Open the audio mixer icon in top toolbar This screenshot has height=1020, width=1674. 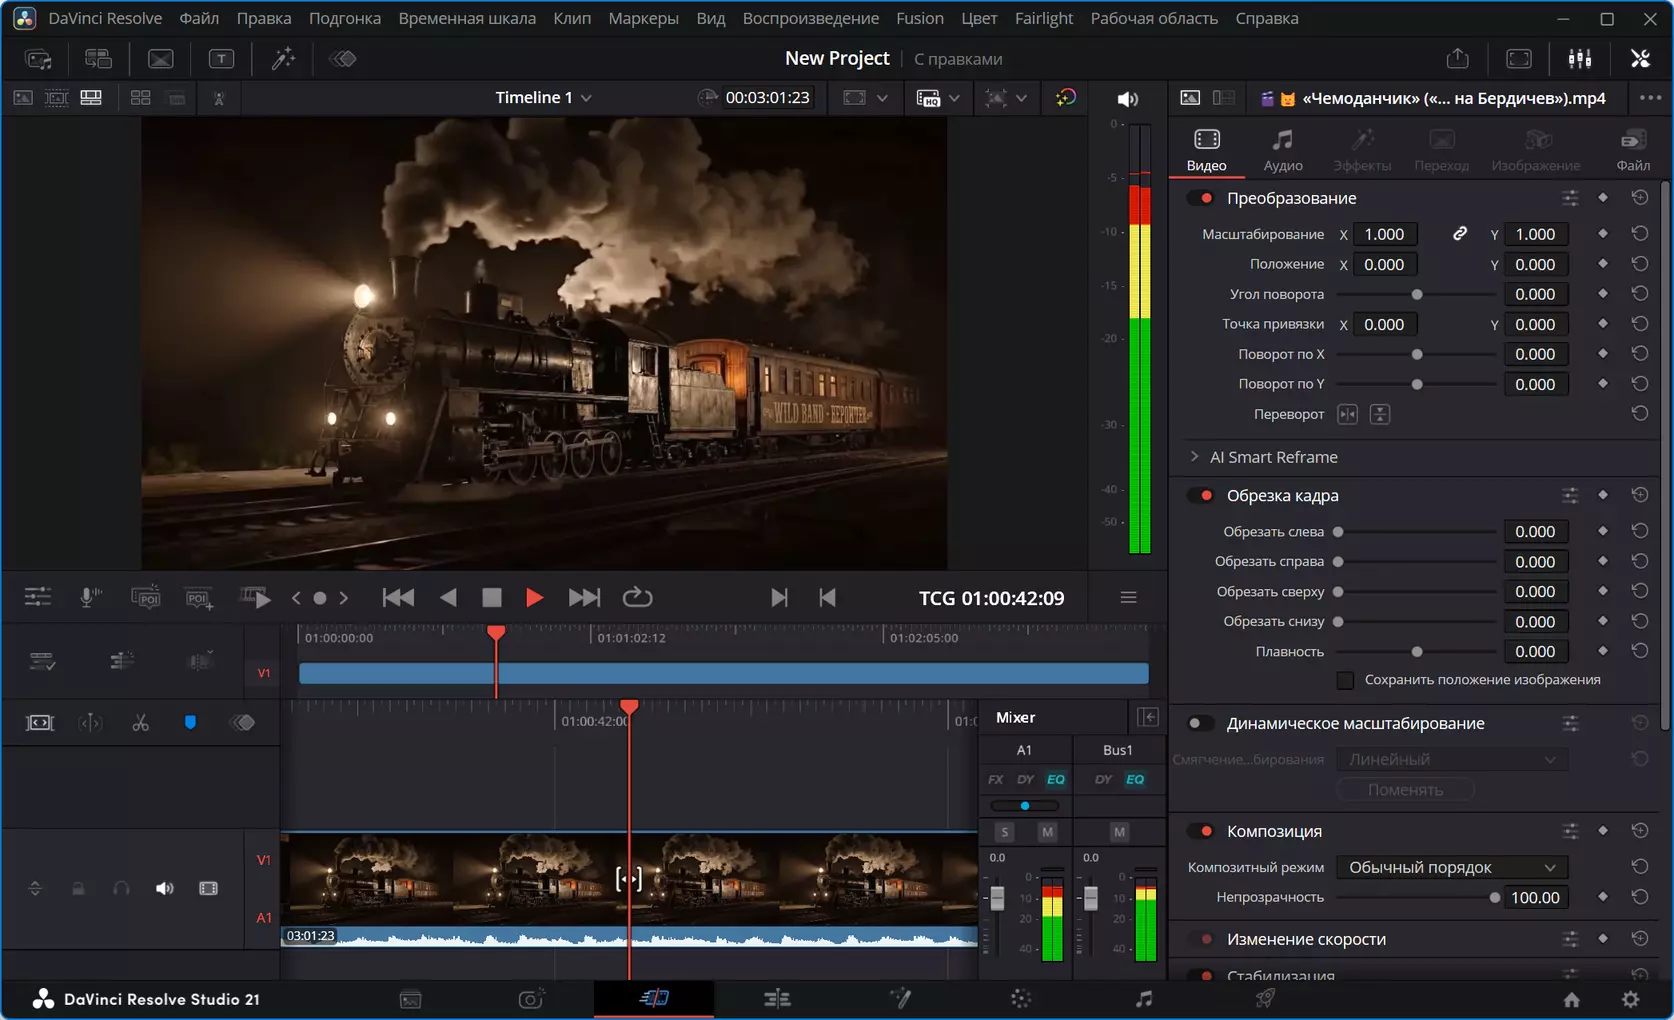click(x=1580, y=59)
